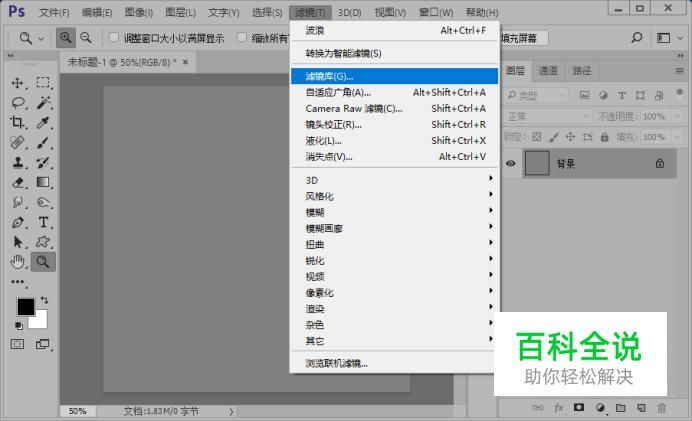Select the Pen tool

[x=17, y=222]
